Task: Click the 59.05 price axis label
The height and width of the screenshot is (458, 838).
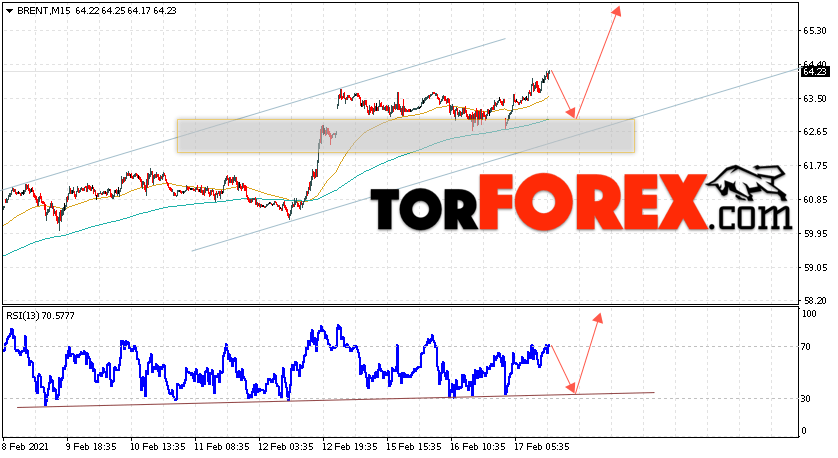Action: click(814, 268)
